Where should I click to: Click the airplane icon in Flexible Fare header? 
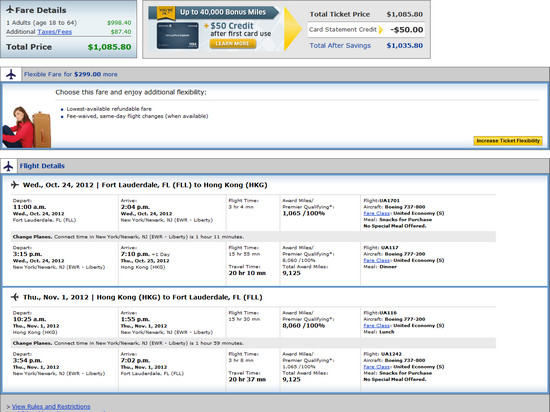(x=11, y=74)
